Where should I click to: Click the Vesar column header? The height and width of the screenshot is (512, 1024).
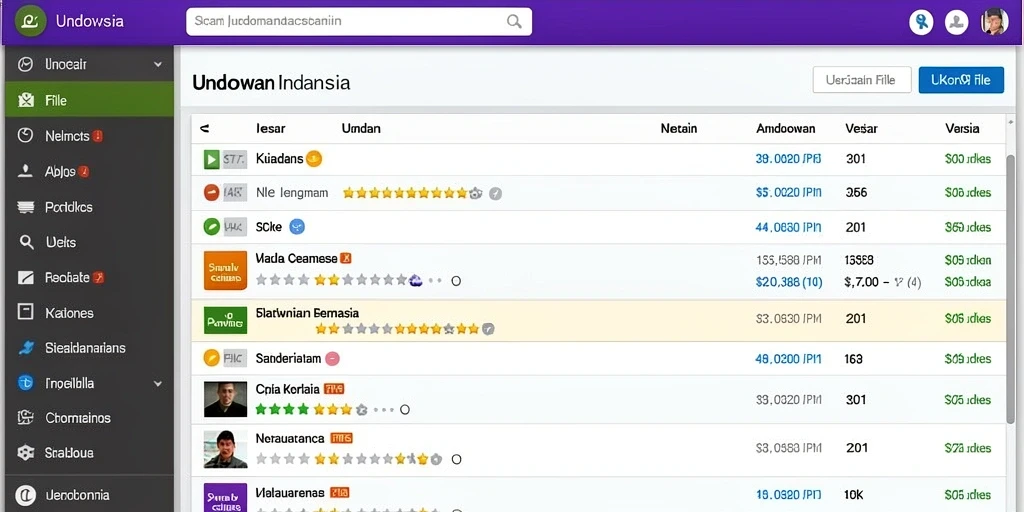point(861,129)
